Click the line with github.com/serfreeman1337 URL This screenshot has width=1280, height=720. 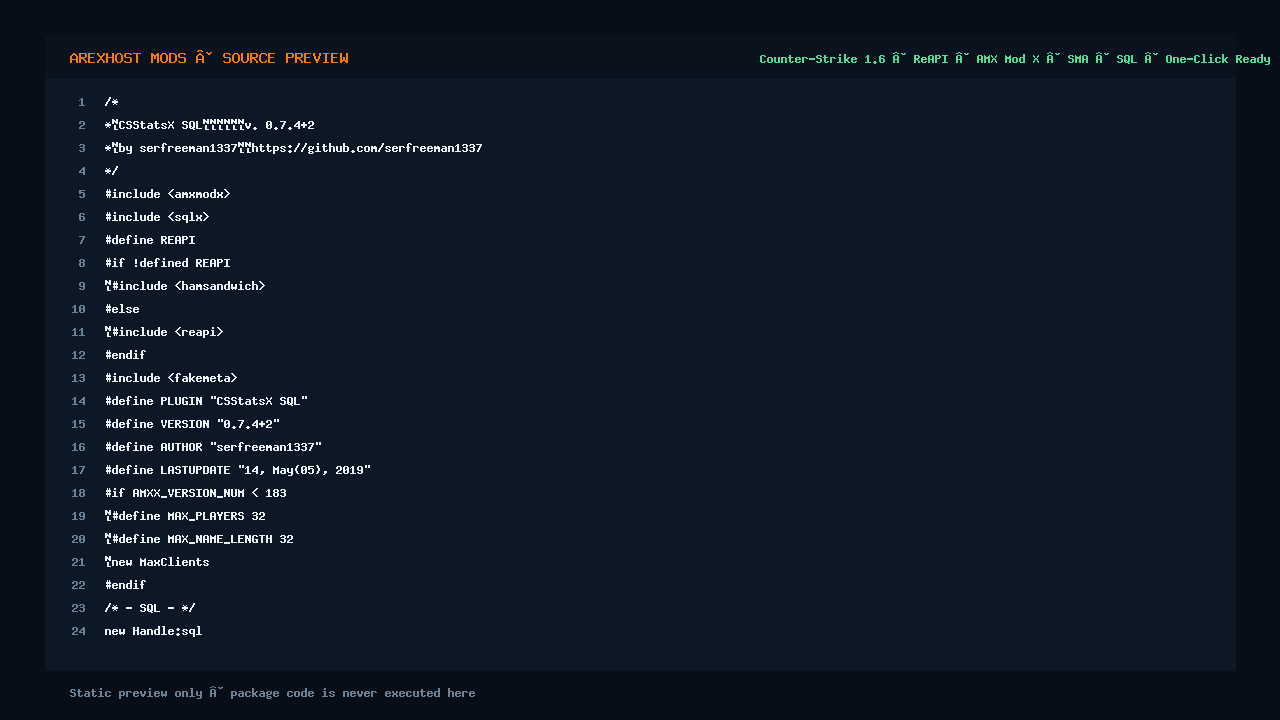(293, 148)
